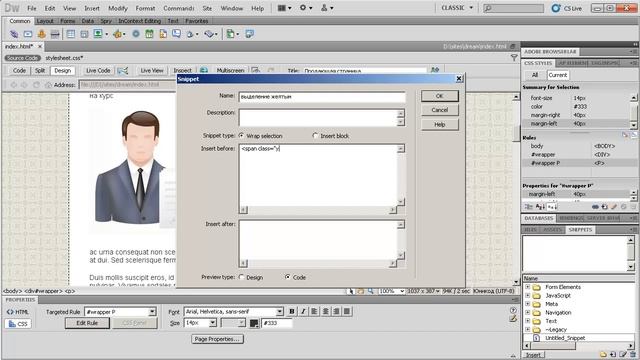Insert a Date with calendar icon
Viewport: 640px width, 360px height.
149,34
